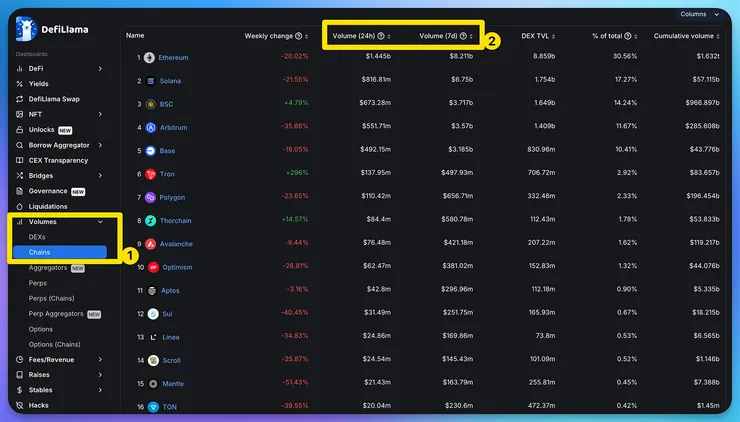Screen dimensions: 740x422
Task: Collapse the Volumes sidebar section
Action: tap(100, 222)
